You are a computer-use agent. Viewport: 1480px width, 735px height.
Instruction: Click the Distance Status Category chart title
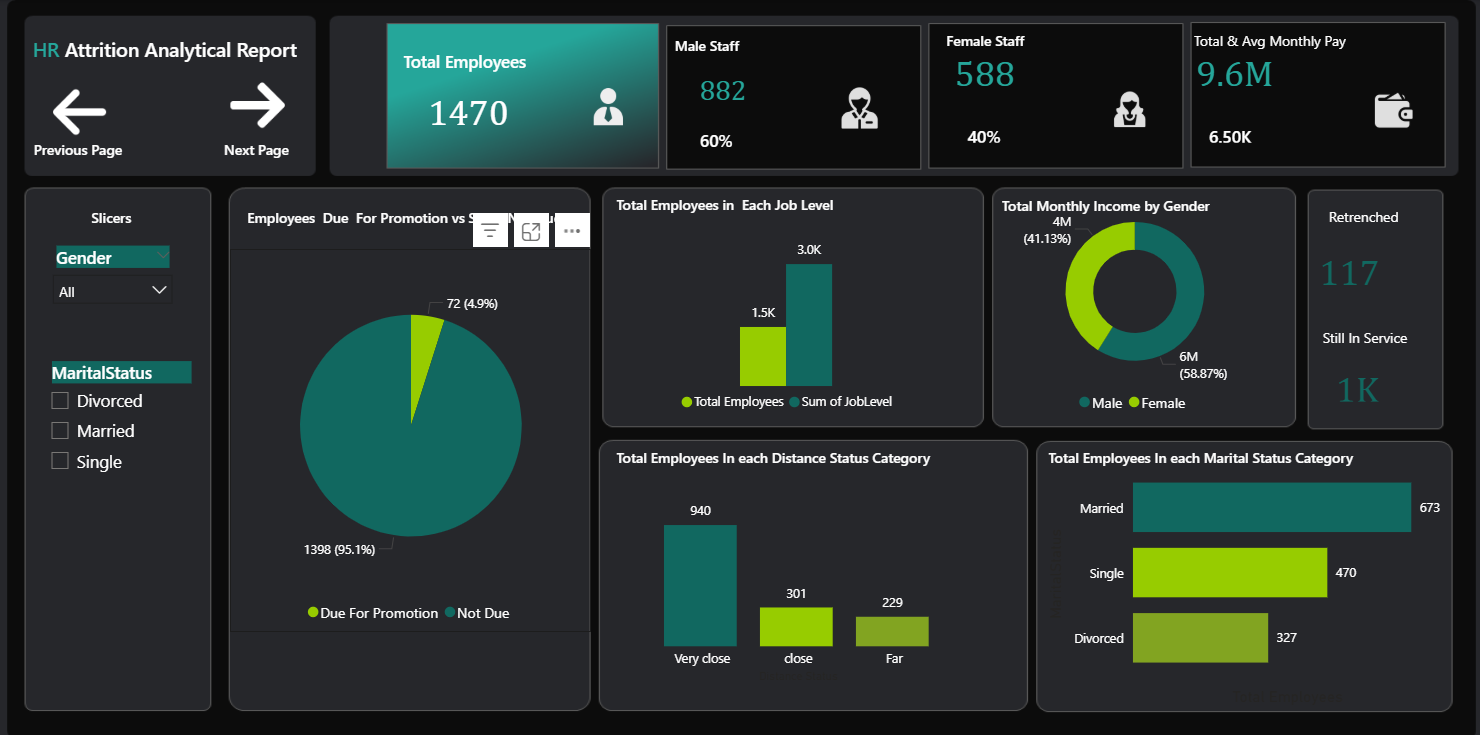tap(773, 458)
